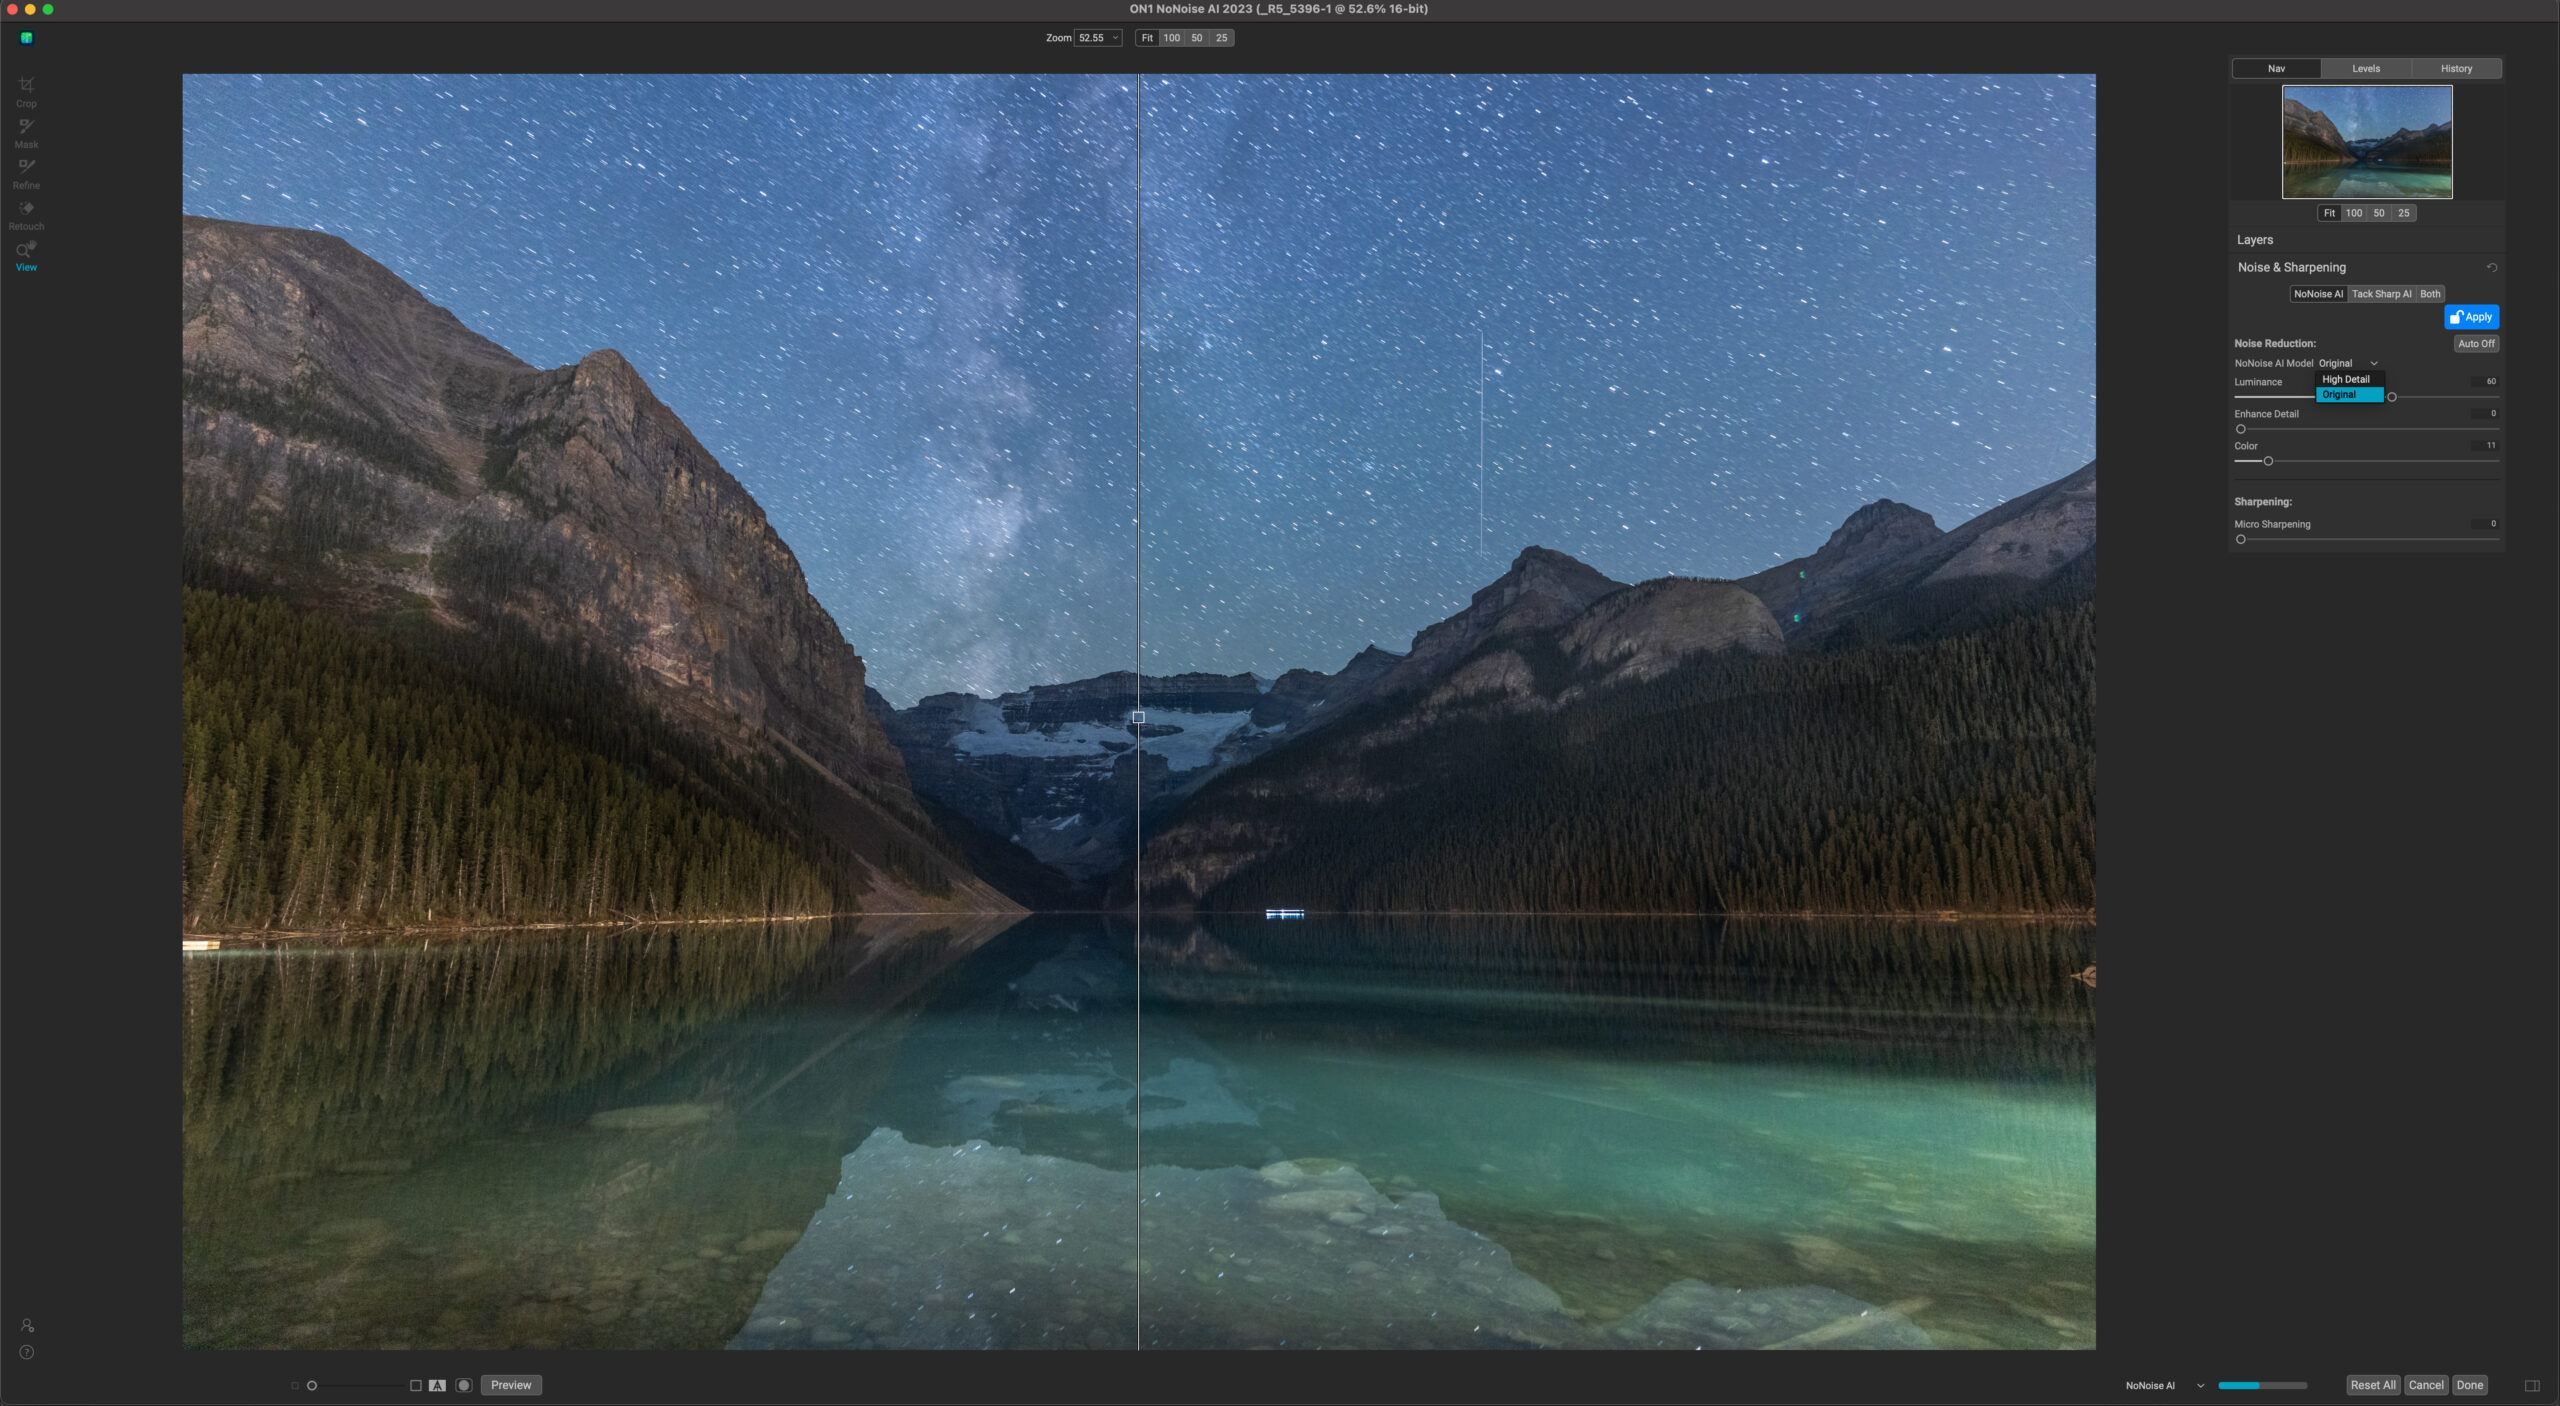Choose High Detail from model dropdown
2560x1406 pixels.
coord(2346,379)
